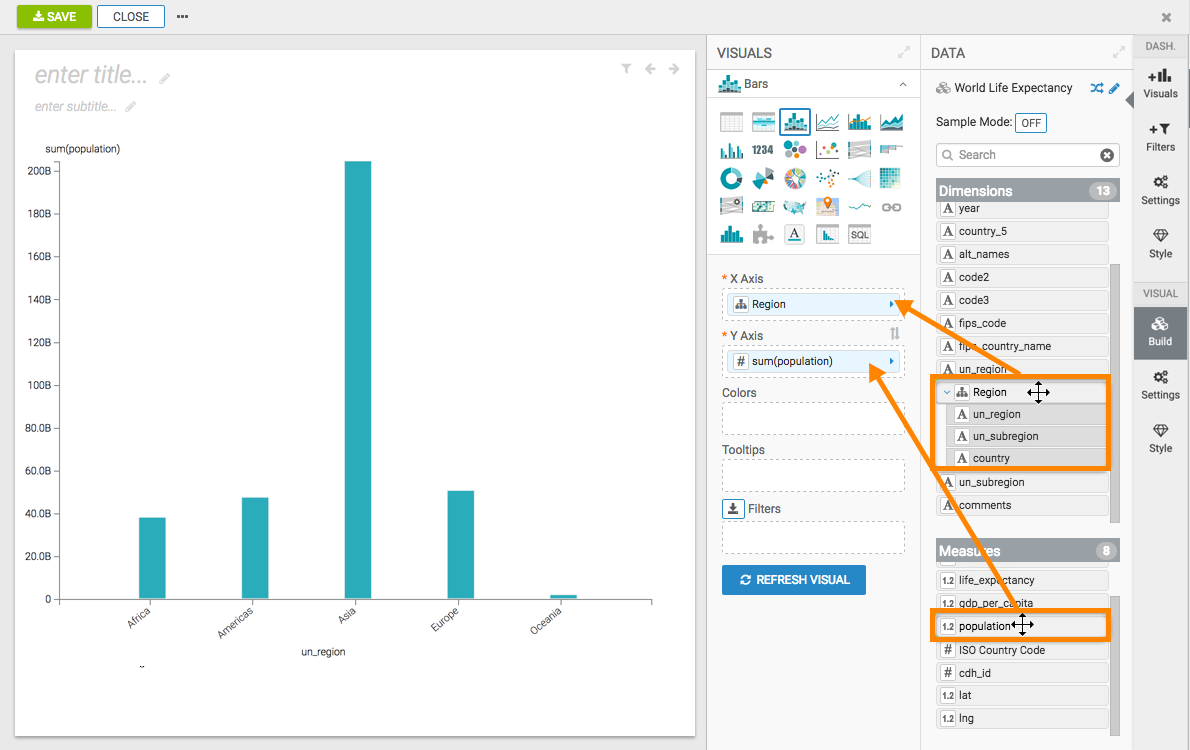Open sum(population) field options arrow

point(891,361)
